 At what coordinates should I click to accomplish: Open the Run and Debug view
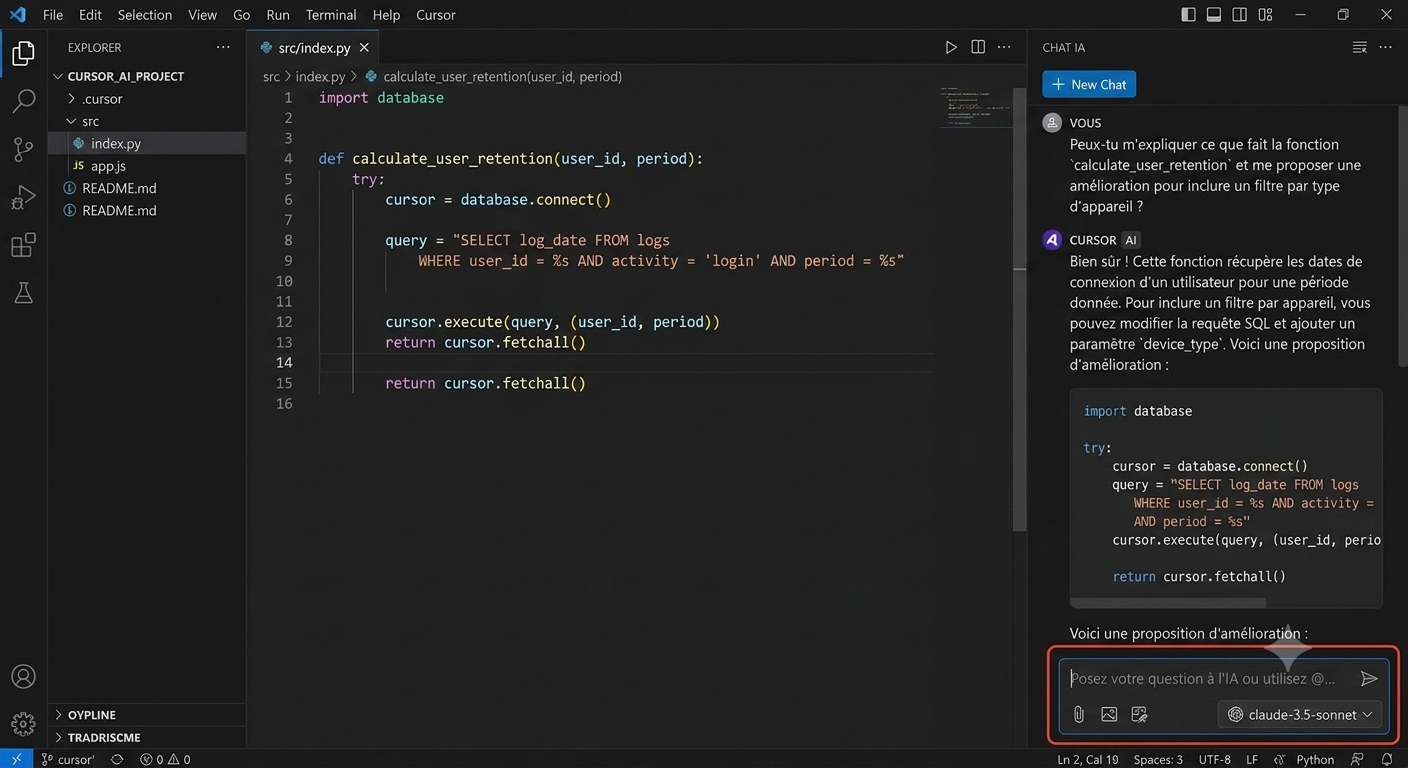pyautogui.click(x=23, y=197)
